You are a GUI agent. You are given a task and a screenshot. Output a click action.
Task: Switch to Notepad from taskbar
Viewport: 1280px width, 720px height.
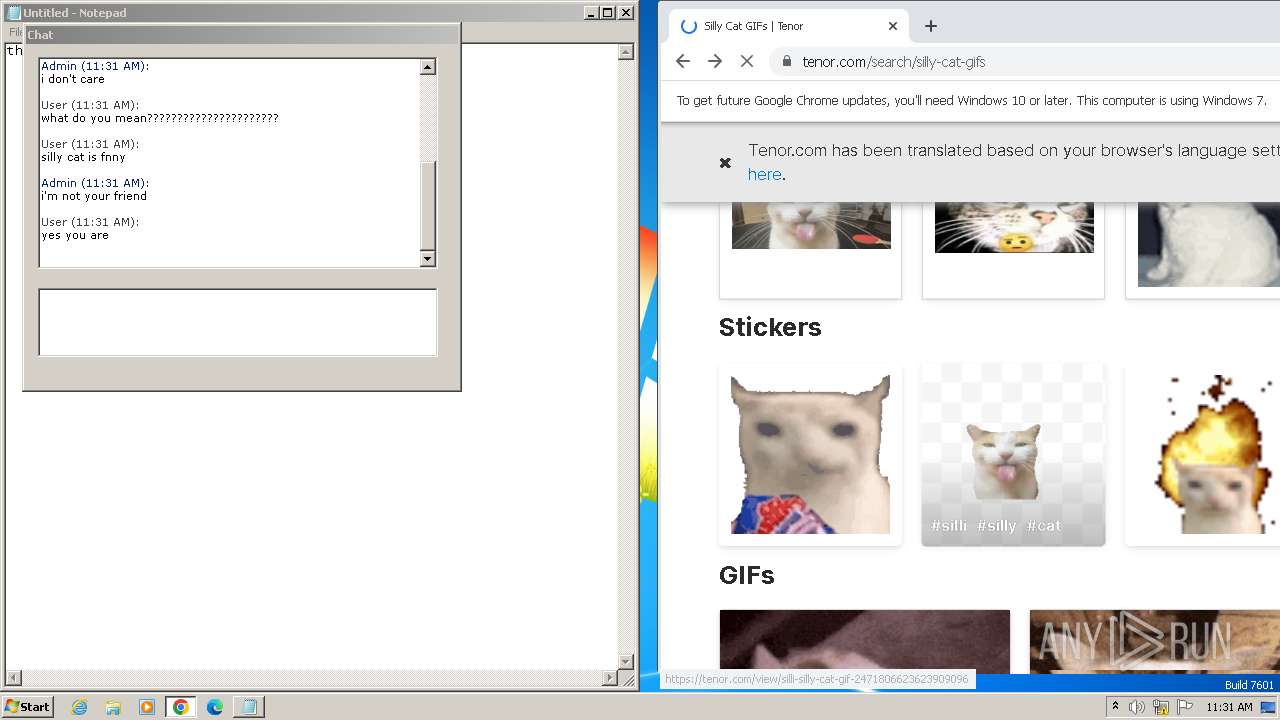[x=248, y=707]
